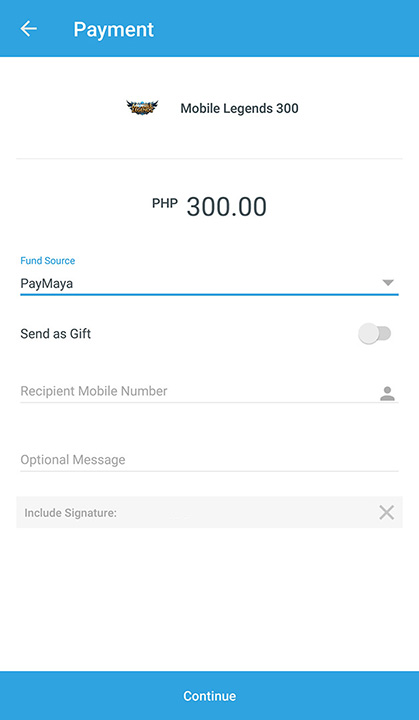
Task: Select the PayMaya fund source field
Action: click(x=209, y=283)
